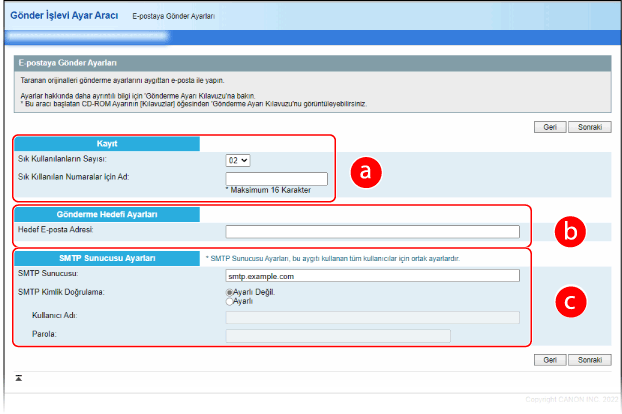Viewport: 622px width, 414px height.
Task: Click the 'Kullanıcı Adı' input field
Action: click(372, 317)
